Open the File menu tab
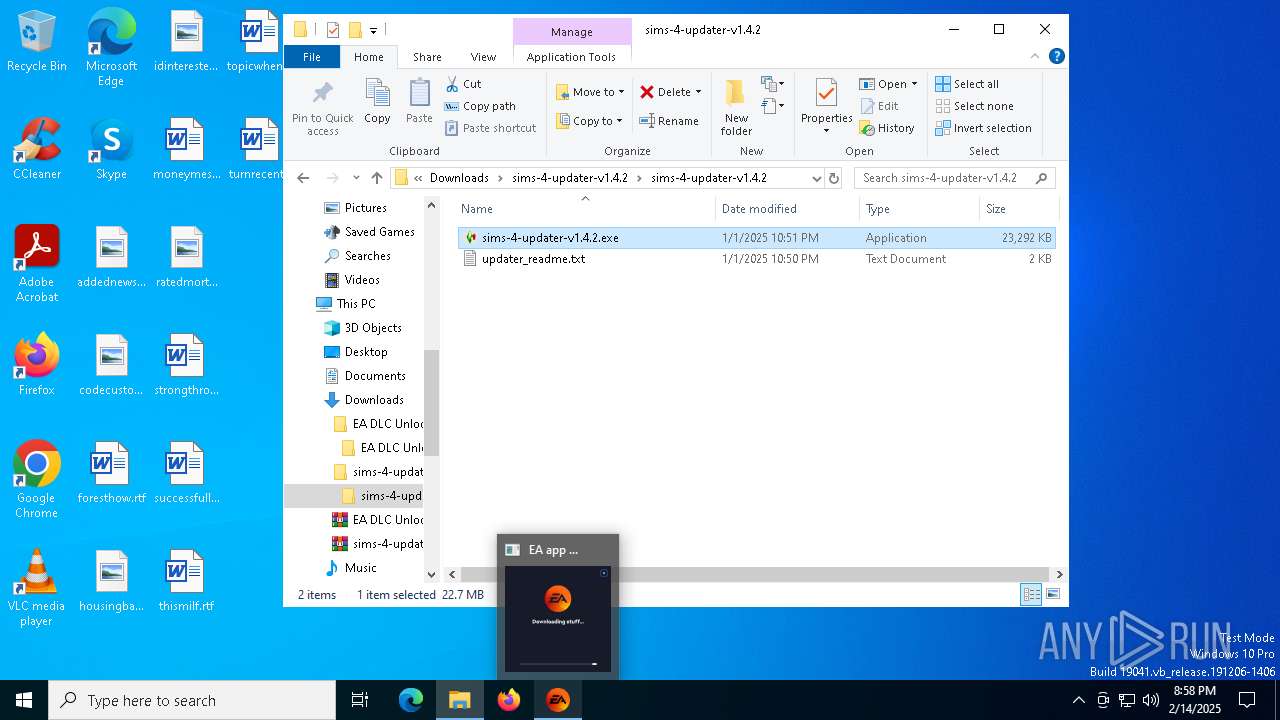This screenshot has height=720, width=1280. (312, 57)
